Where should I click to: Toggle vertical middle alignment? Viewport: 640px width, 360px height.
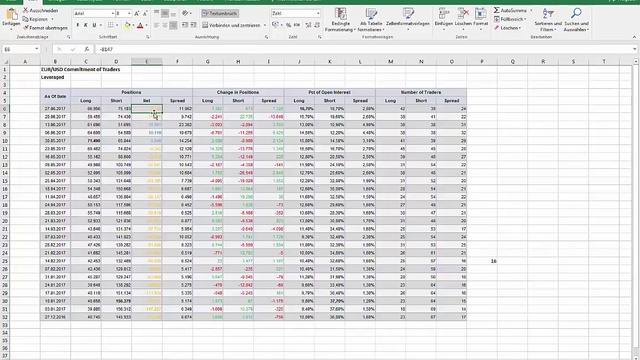pyautogui.click(x=165, y=13)
